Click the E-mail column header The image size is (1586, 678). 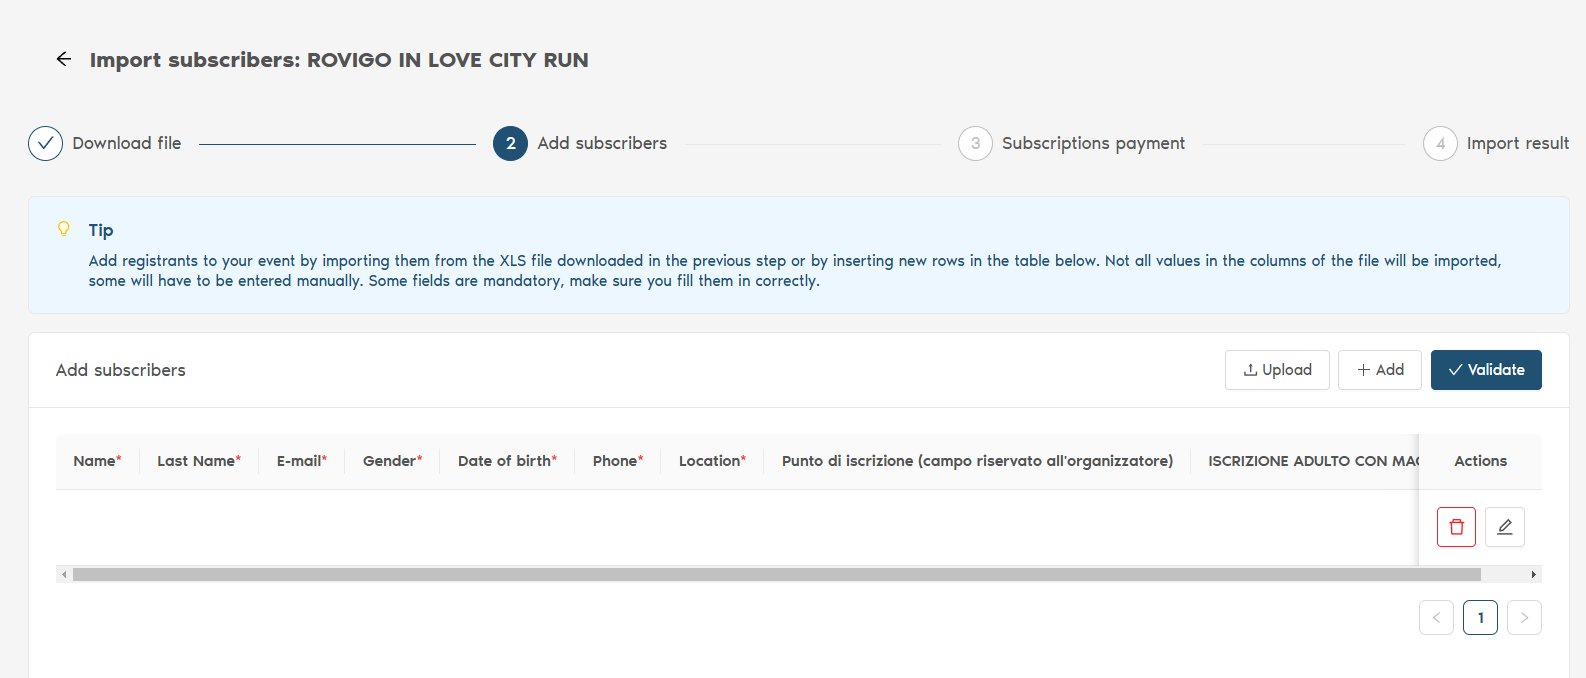point(301,461)
